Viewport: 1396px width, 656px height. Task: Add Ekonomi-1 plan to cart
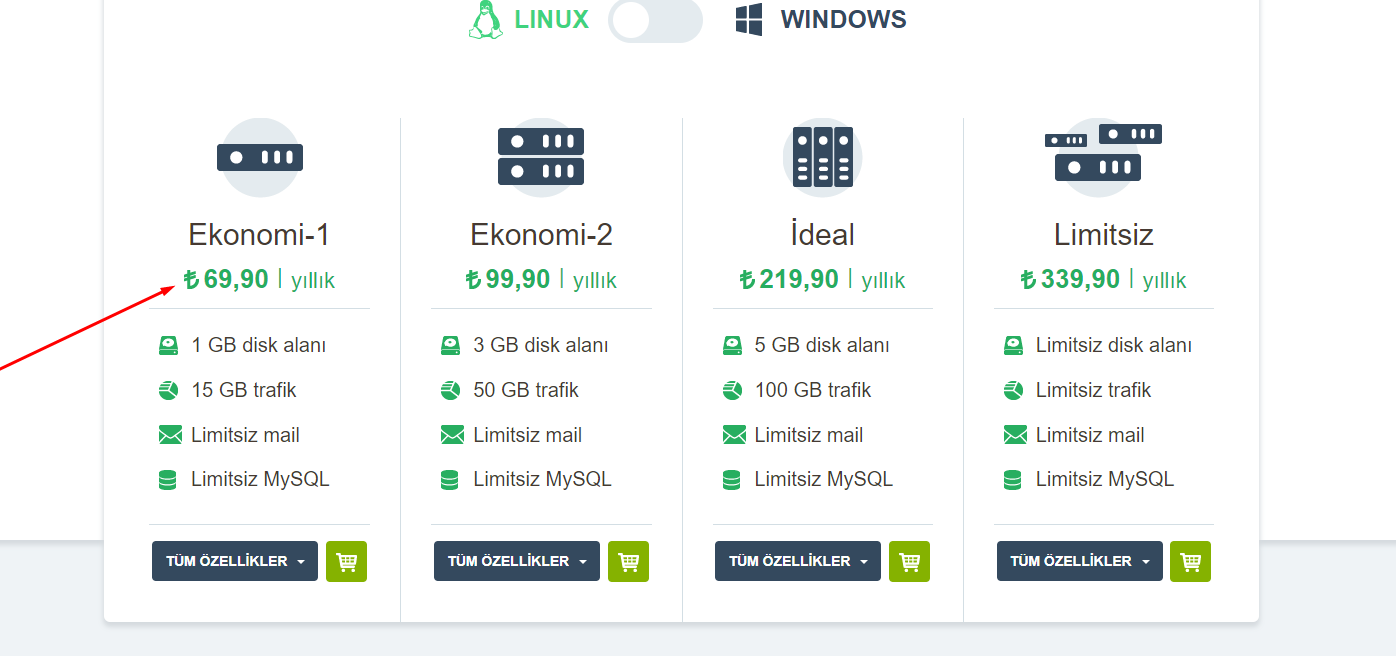(346, 561)
